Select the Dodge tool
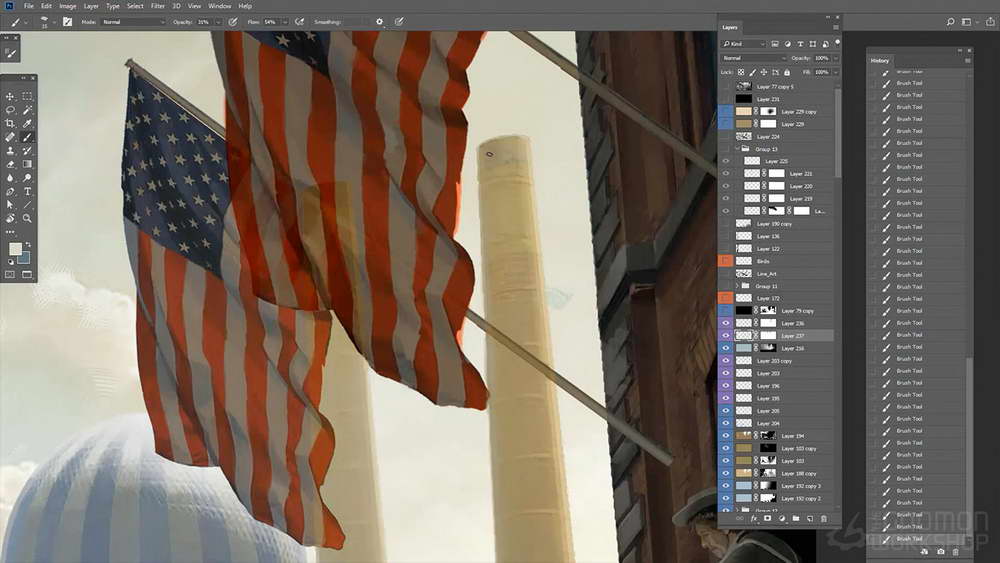This screenshot has width=1000, height=563. (x=27, y=178)
